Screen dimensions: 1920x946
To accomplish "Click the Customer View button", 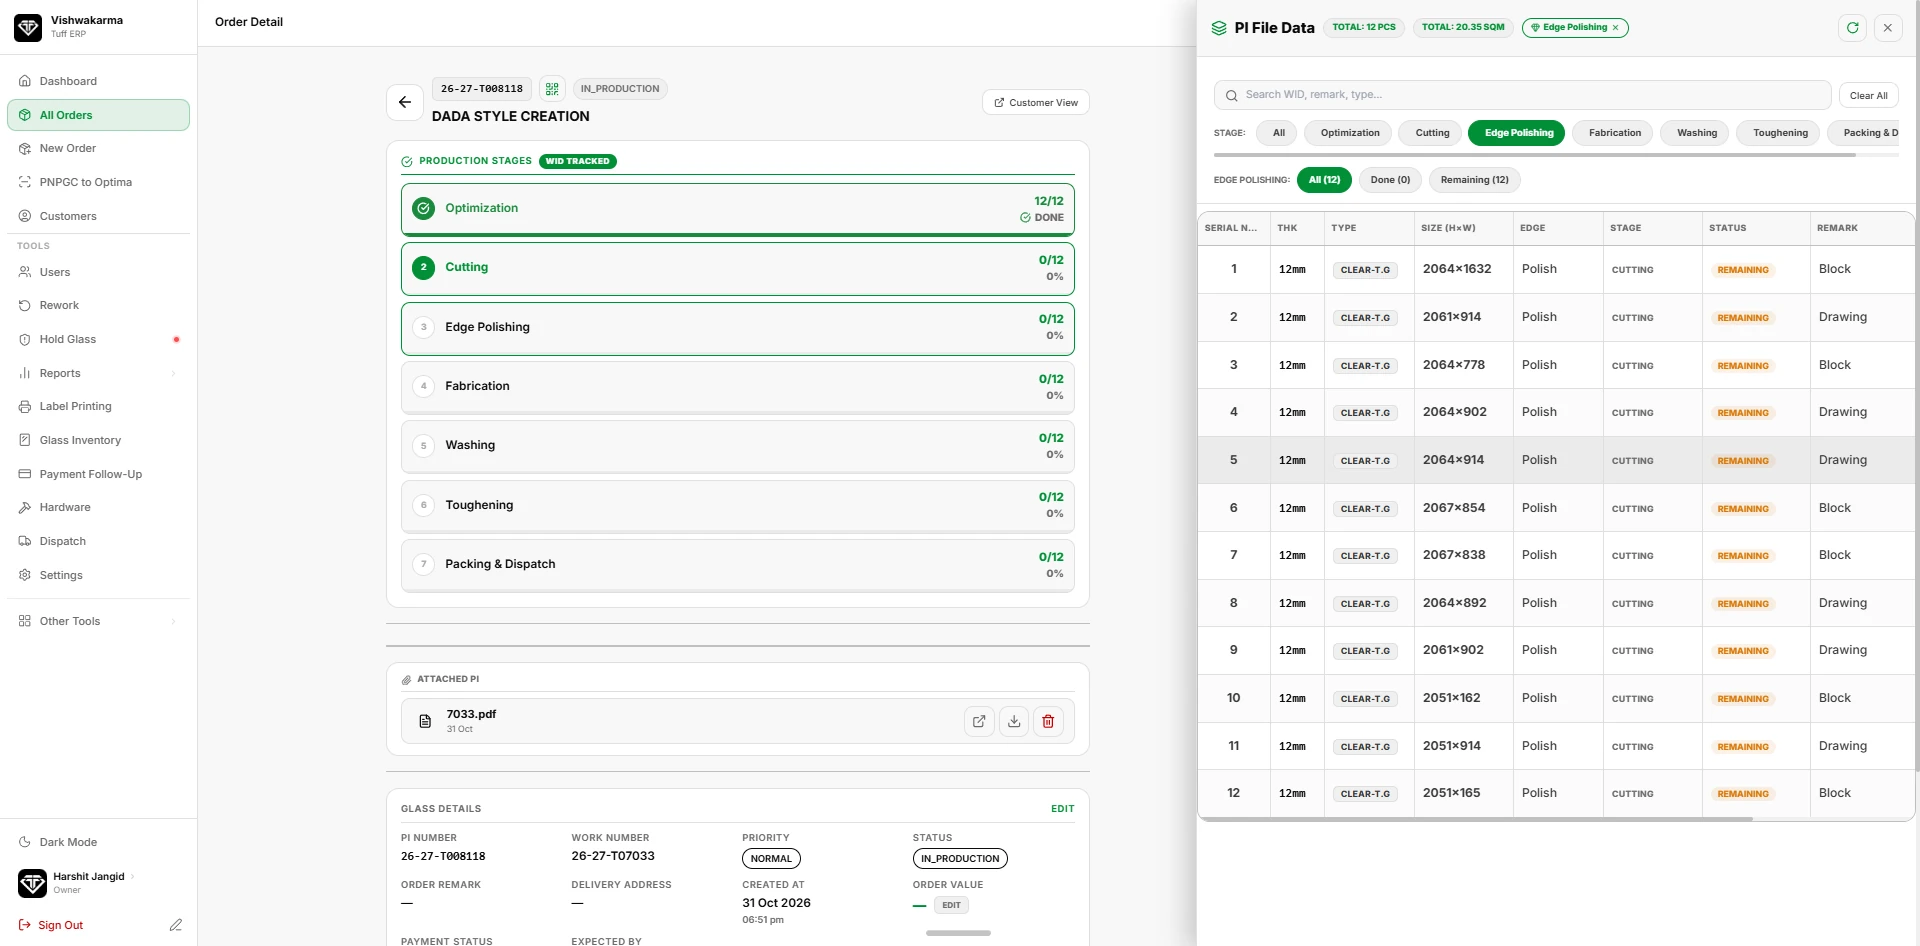I will pos(1036,102).
